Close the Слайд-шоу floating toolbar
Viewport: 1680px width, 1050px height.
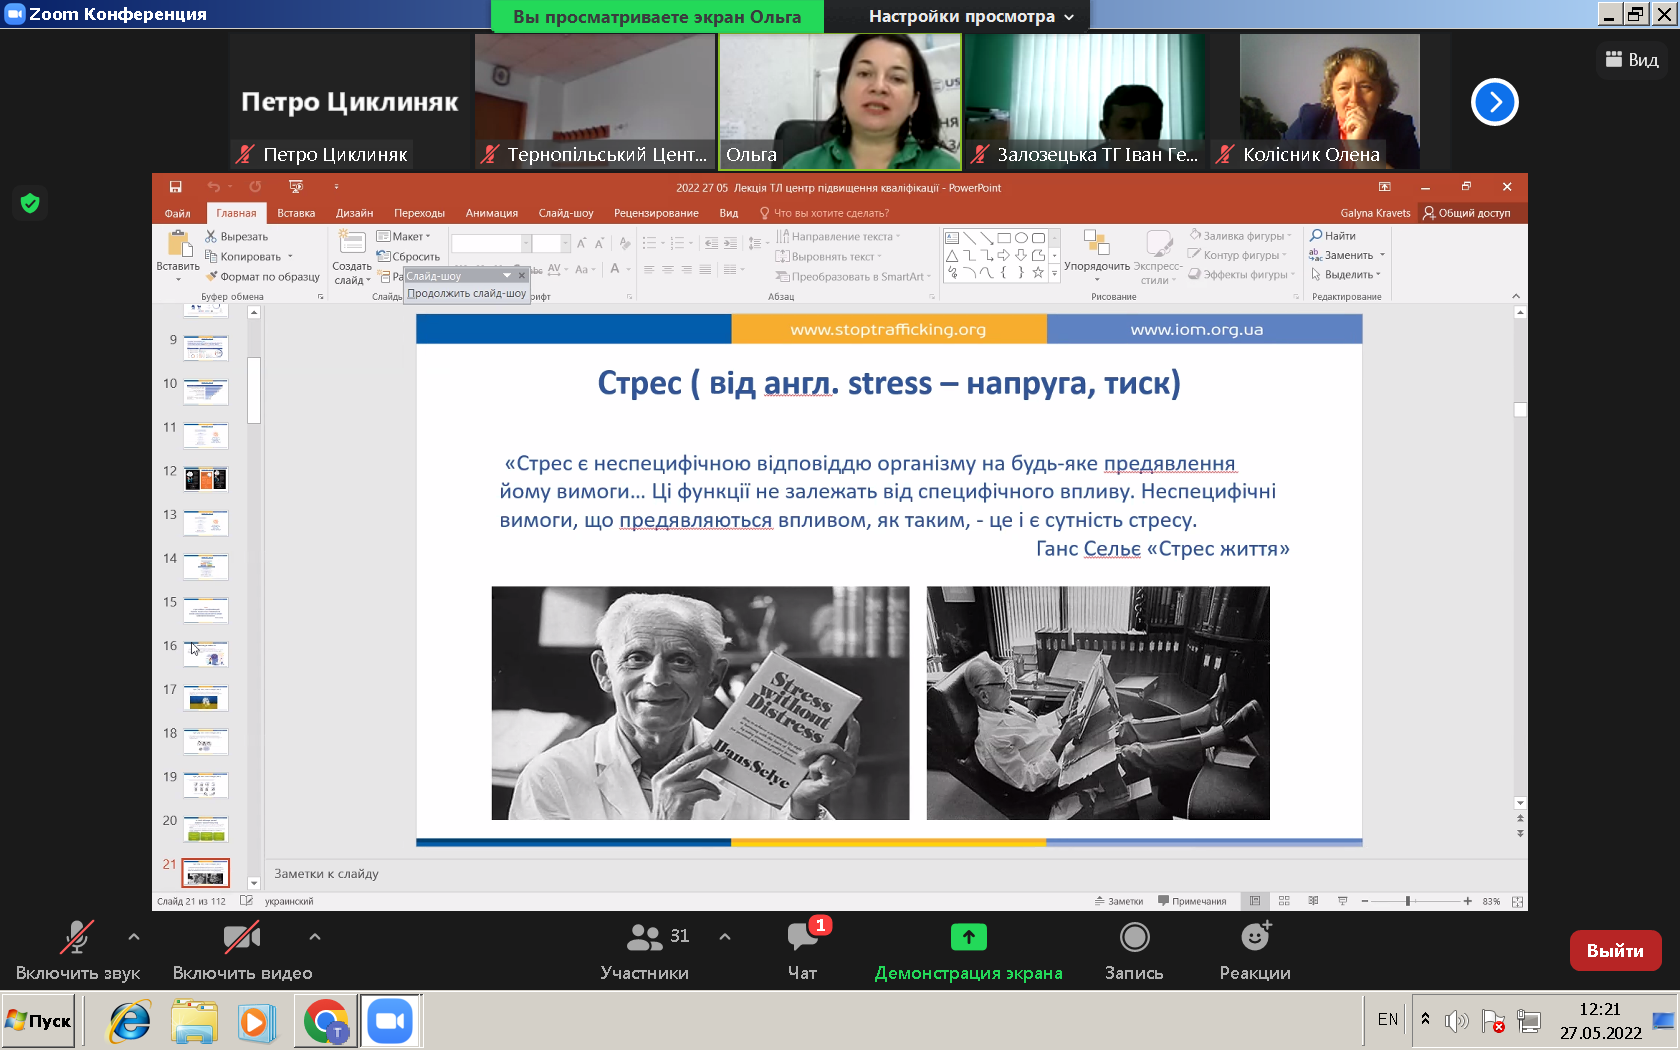click(x=521, y=276)
